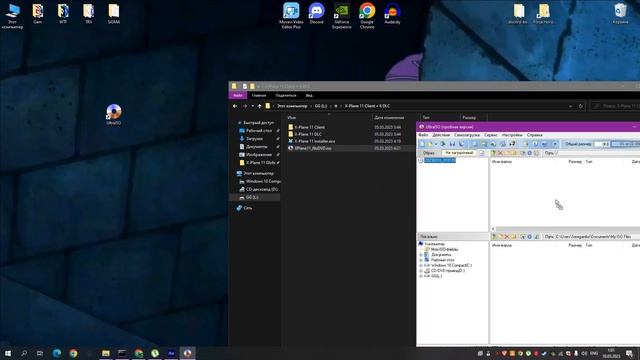Viewport: 640px width, 360px height.
Task: Sort Explorer by 'Дата изменения' column
Action: (x=389, y=118)
